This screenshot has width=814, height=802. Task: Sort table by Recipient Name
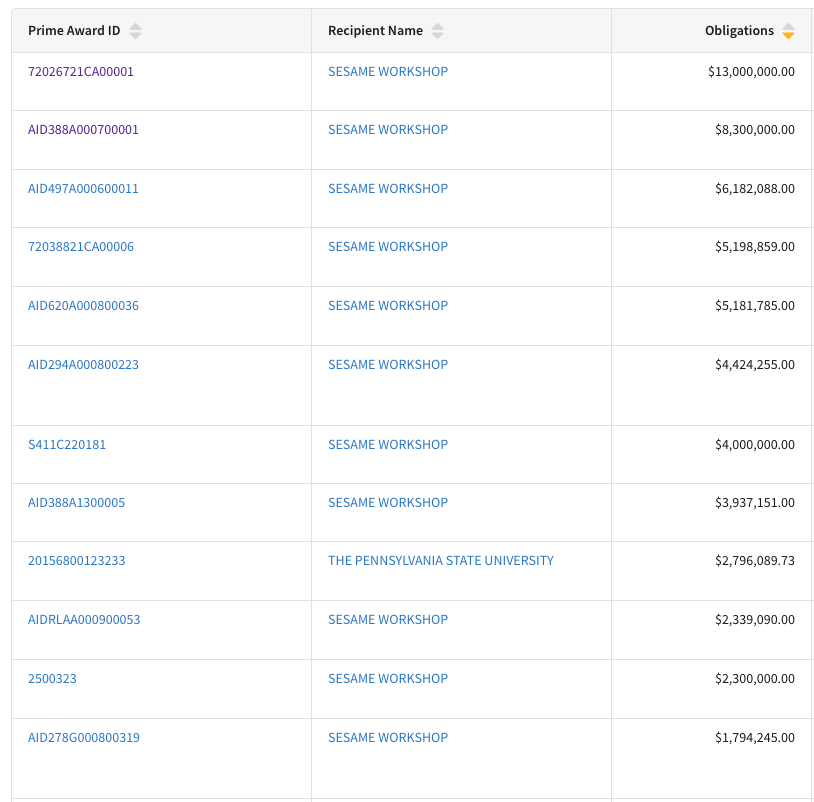[x=438, y=31]
